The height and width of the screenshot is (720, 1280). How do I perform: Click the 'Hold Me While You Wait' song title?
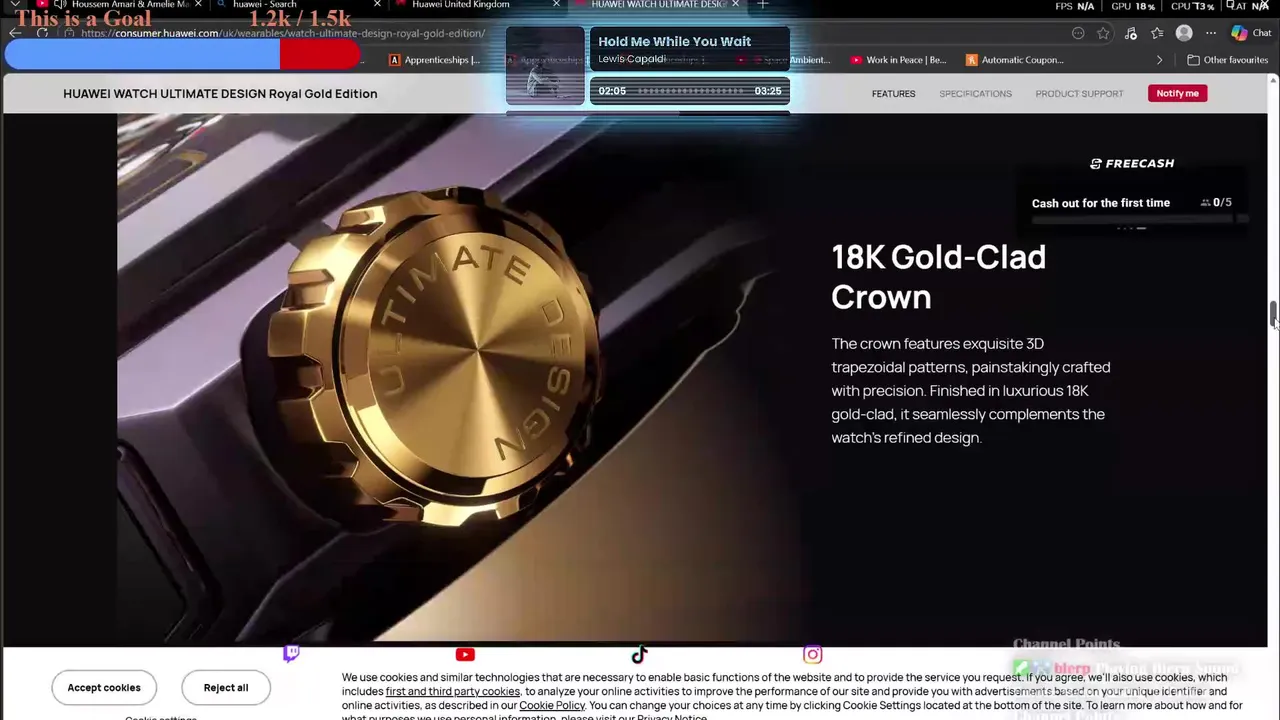(x=674, y=41)
